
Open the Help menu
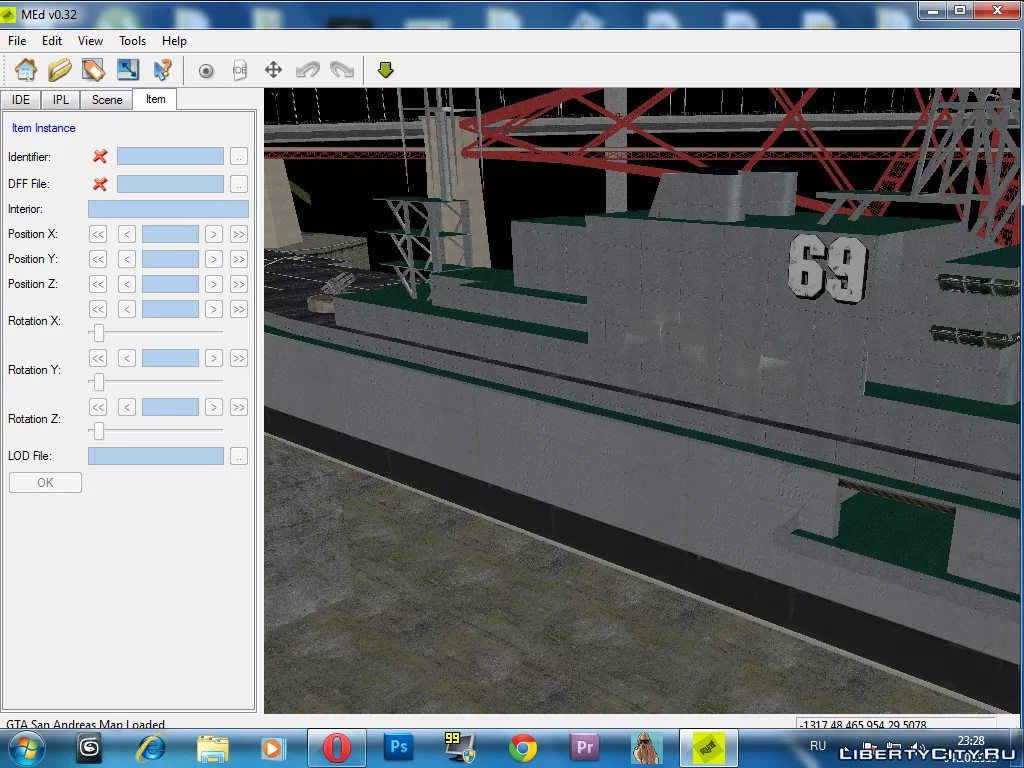pyautogui.click(x=174, y=40)
